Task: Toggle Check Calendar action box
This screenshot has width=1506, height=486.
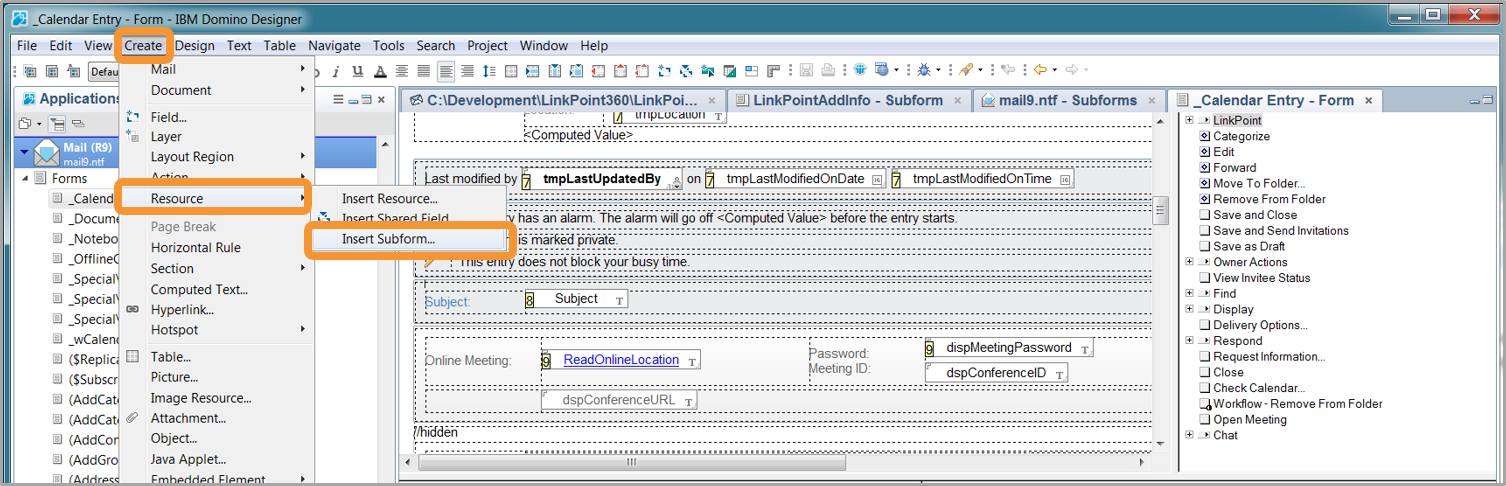Action: pos(1204,388)
